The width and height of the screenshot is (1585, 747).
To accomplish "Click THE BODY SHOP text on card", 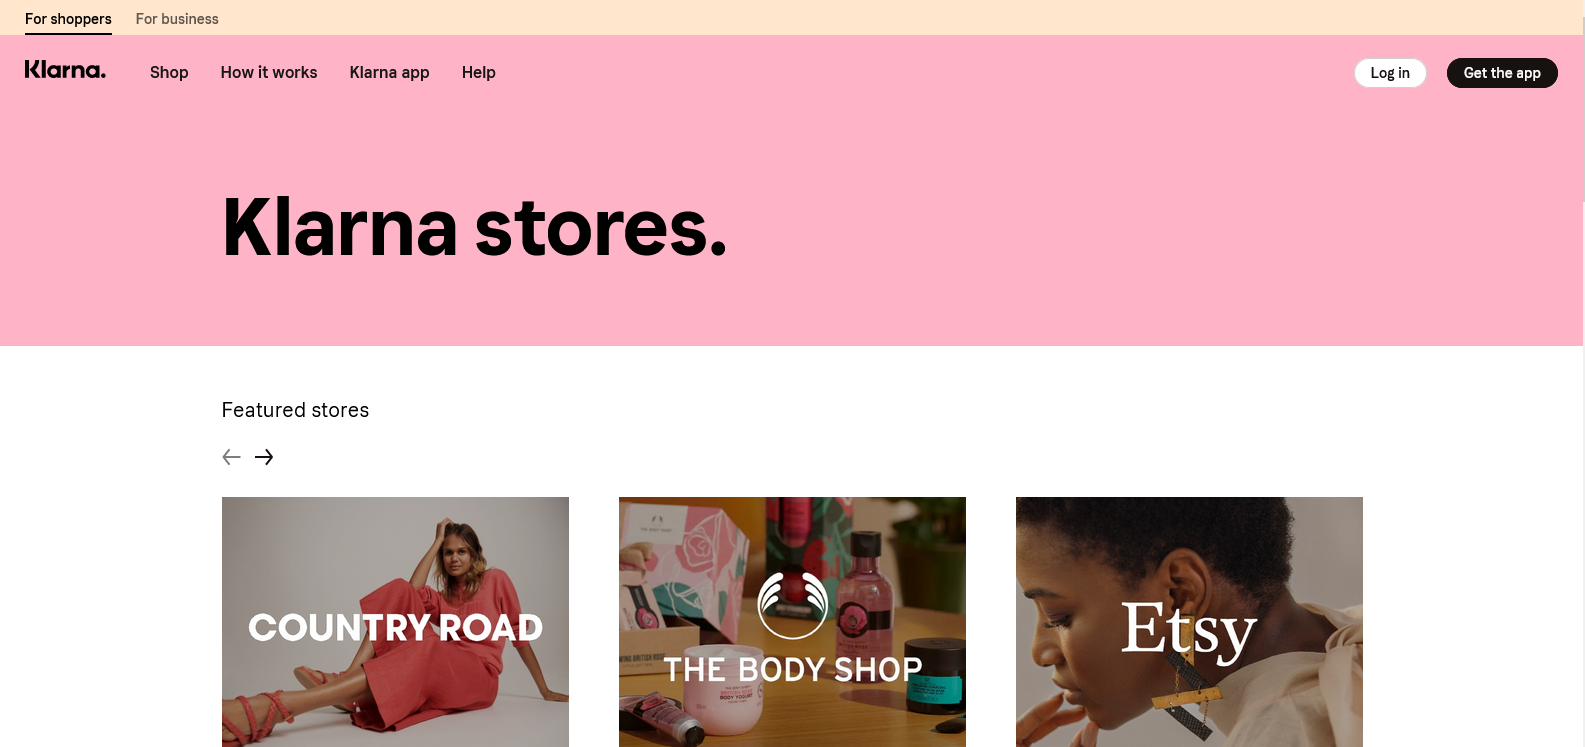I will point(793,669).
